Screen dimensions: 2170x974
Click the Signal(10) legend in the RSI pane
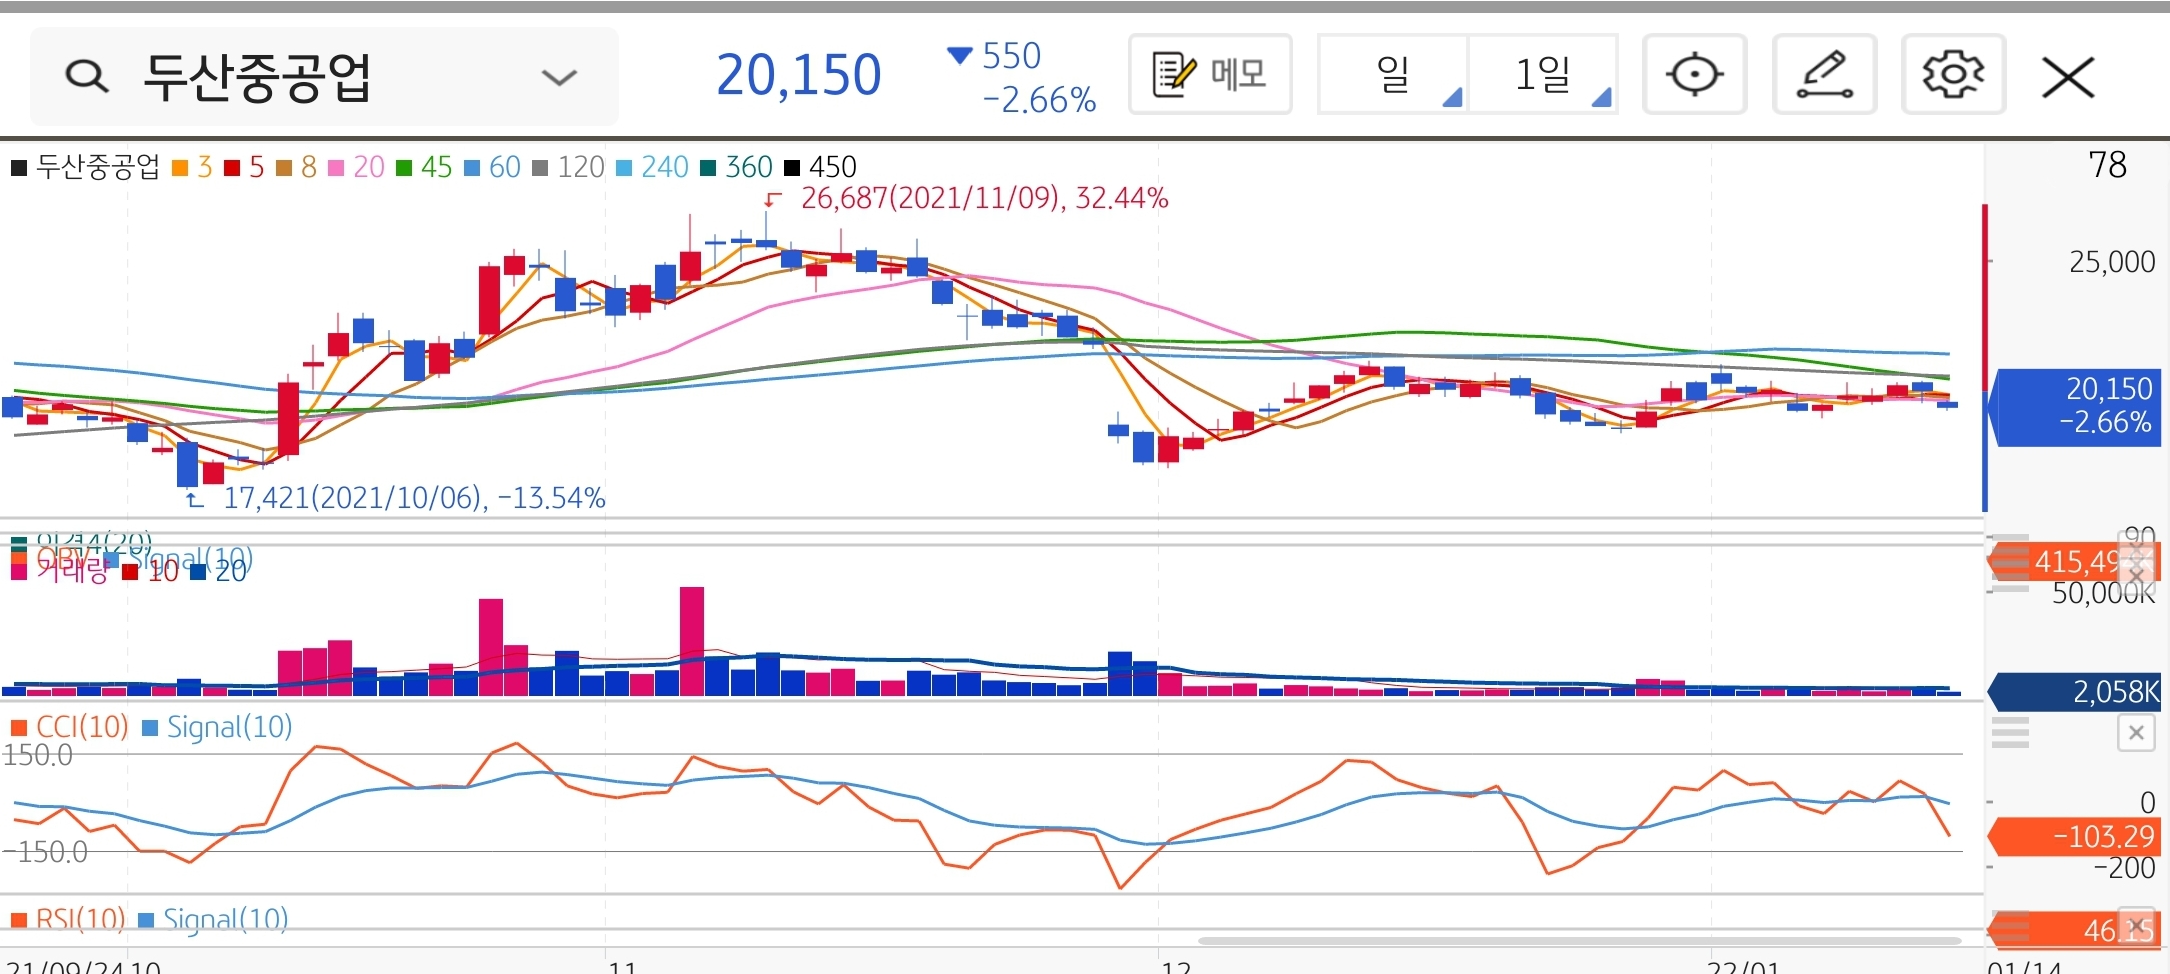click(213, 919)
